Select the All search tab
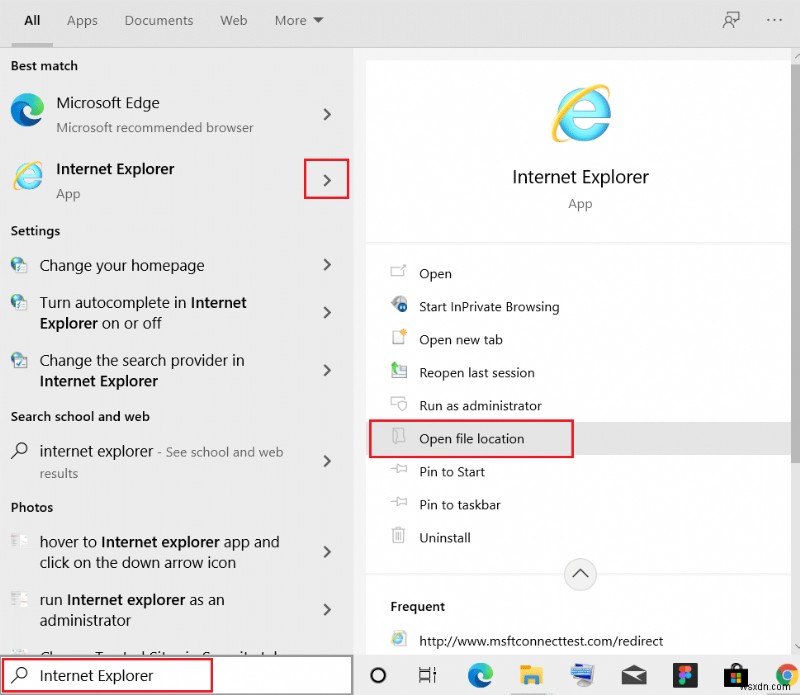Image resolution: width=800 pixels, height=695 pixels. (x=32, y=20)
